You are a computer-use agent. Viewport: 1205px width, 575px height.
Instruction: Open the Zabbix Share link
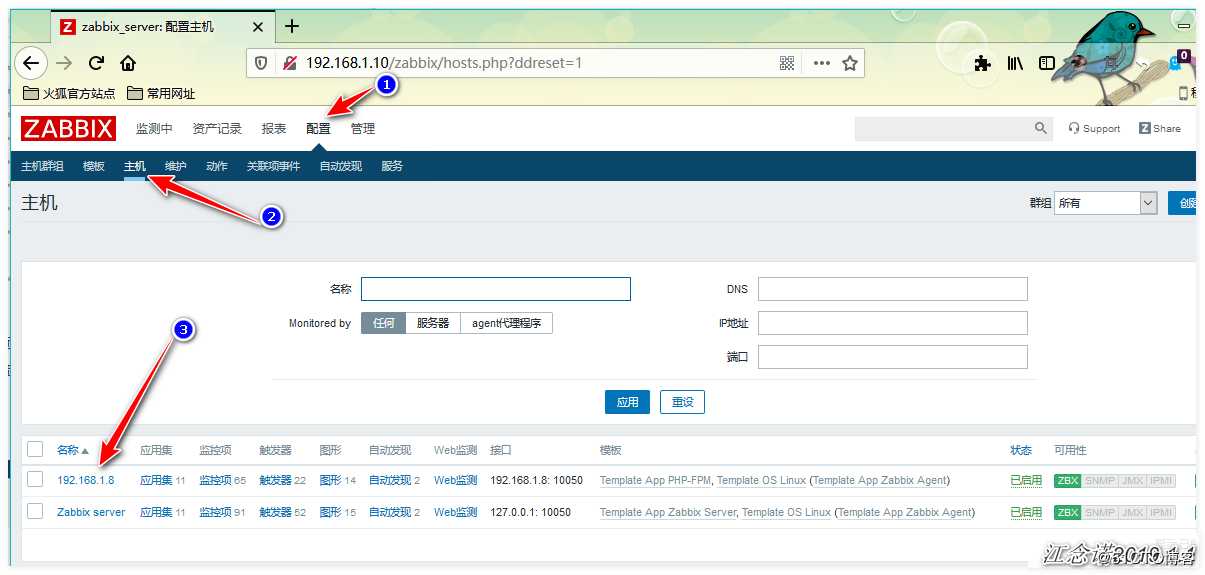tap(1160, 128)
